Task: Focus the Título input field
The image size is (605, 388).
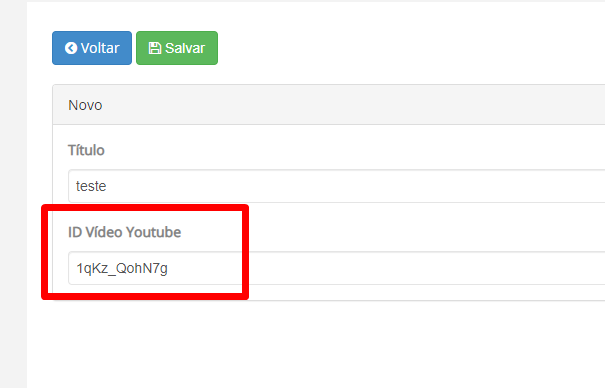Action: pos(336,186)
